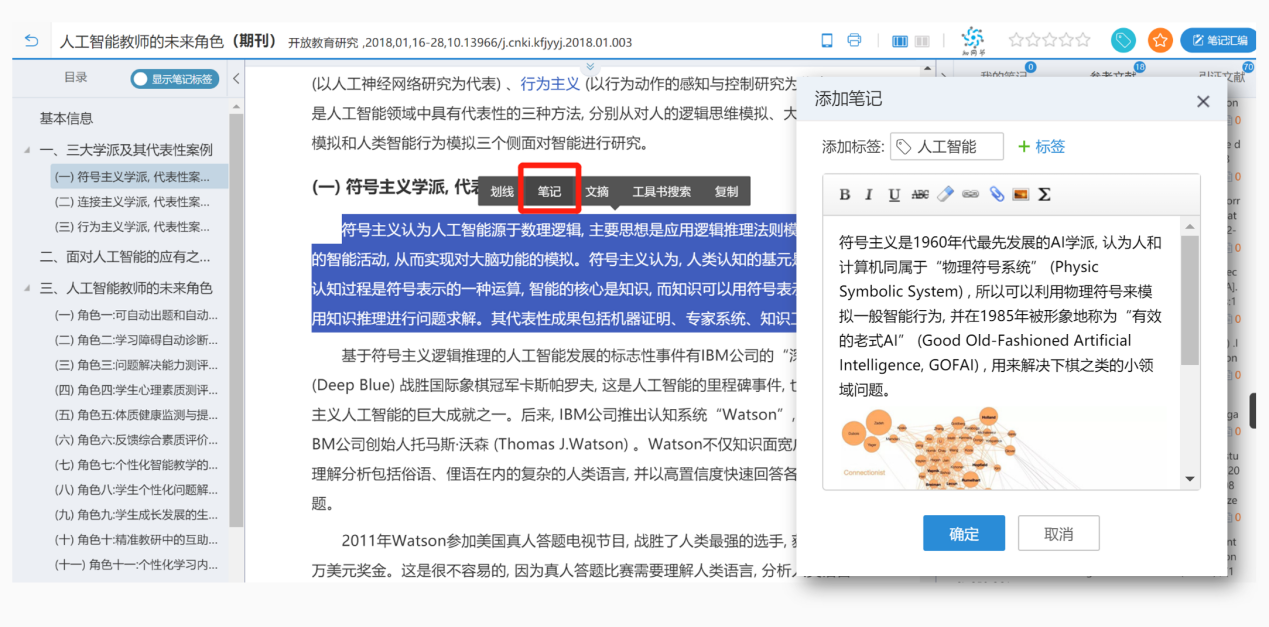The width and height of the screenshot is (1269, 627).
Task: Rate the article with the fifth star
Action: [x=1083, y=40]
